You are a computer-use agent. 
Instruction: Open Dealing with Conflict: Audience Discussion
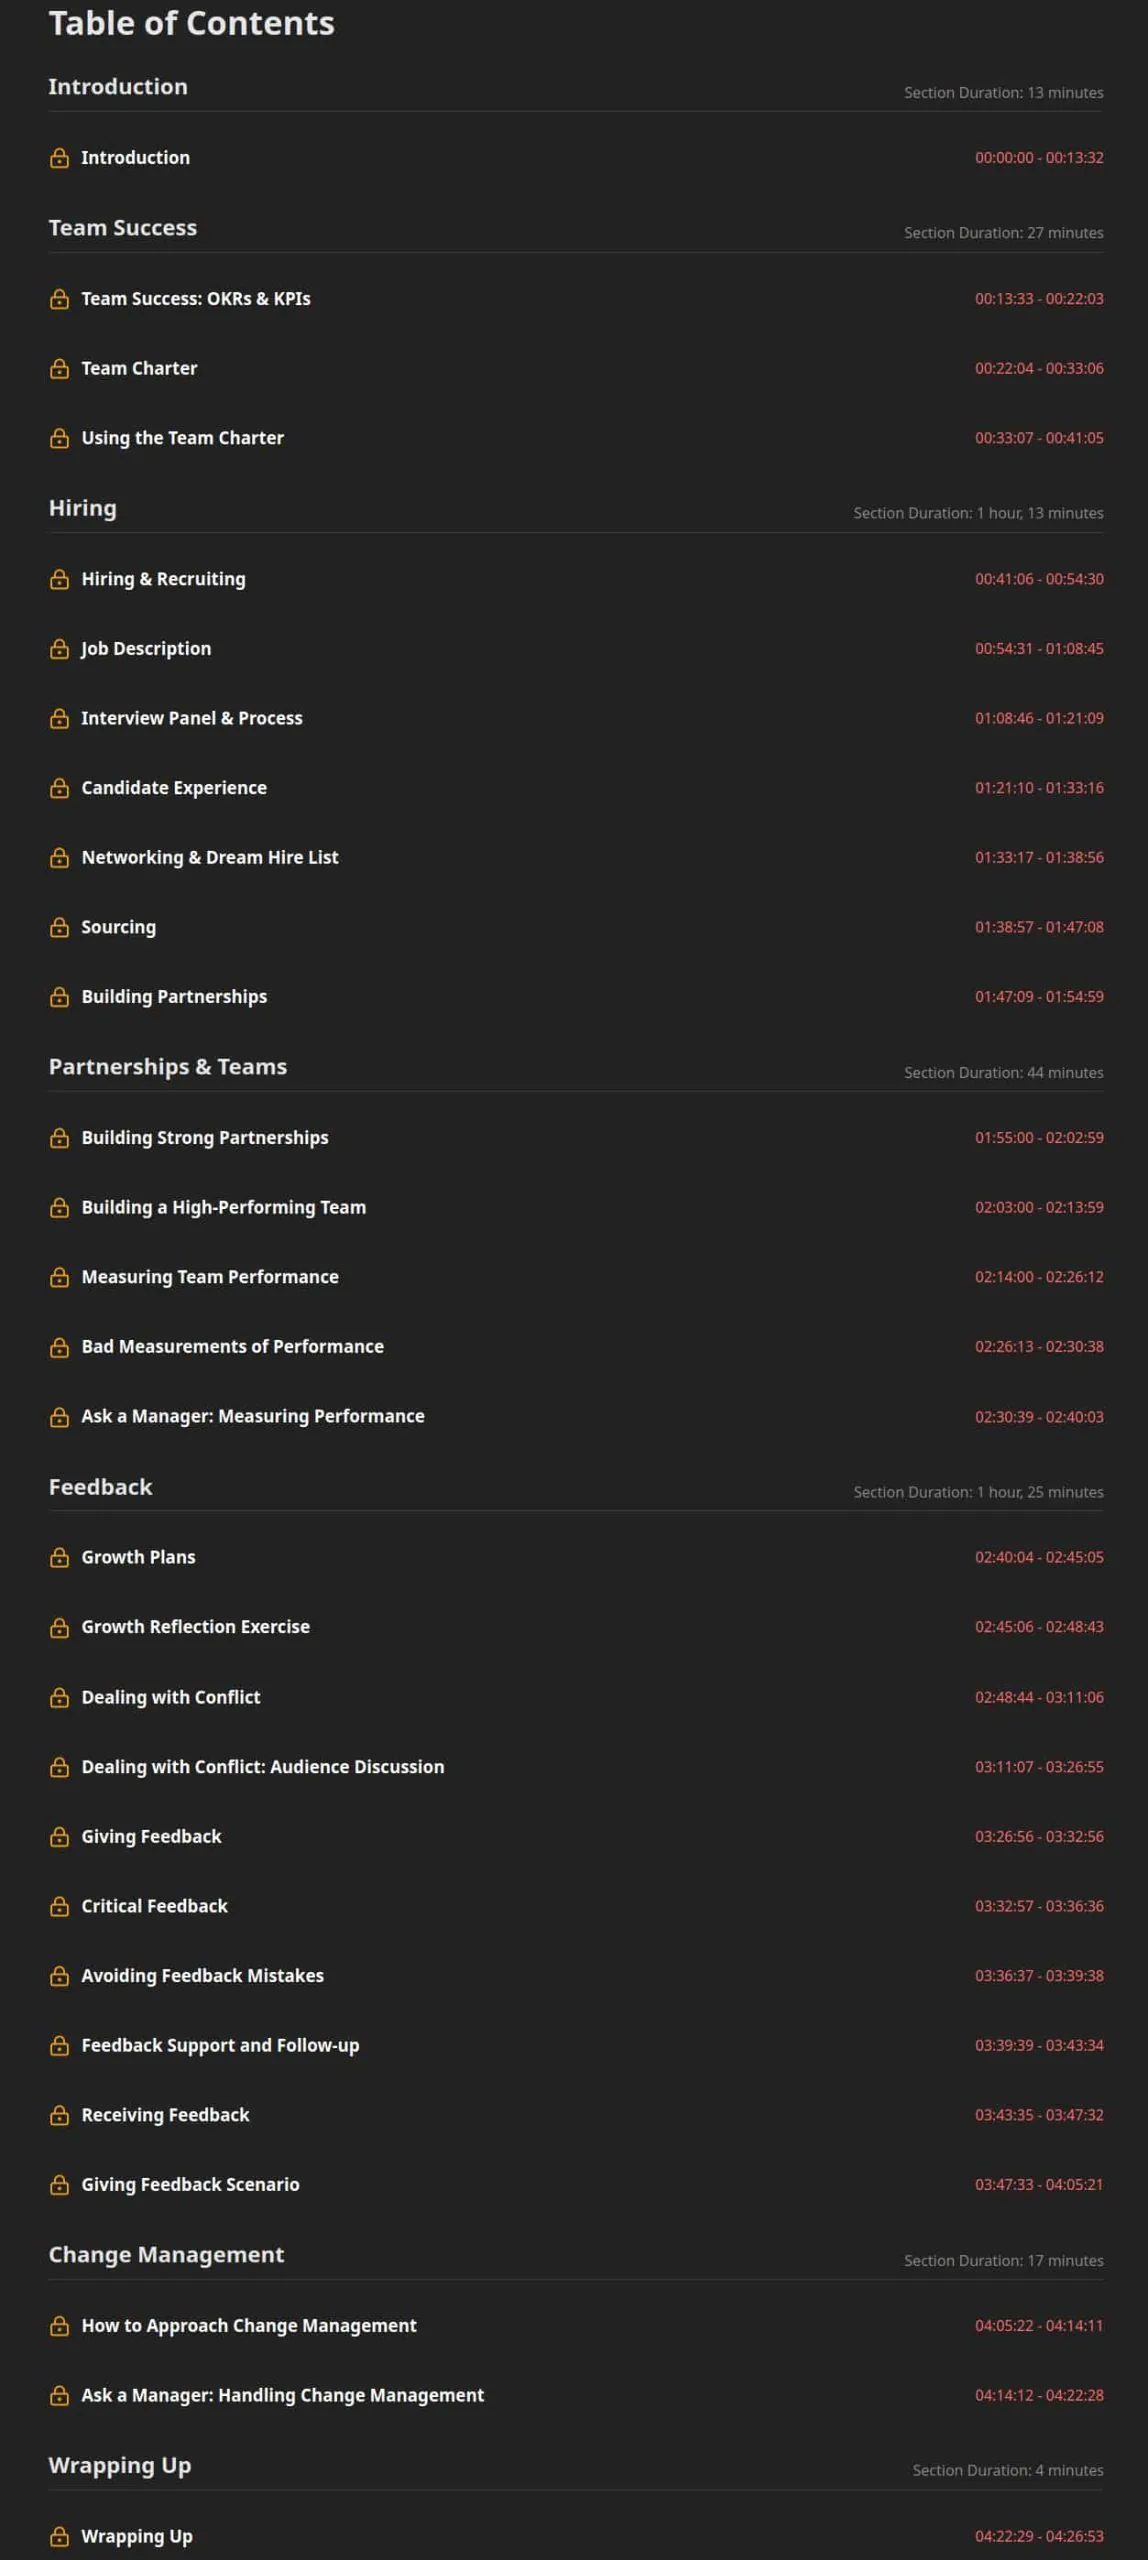click(263, 1767)
